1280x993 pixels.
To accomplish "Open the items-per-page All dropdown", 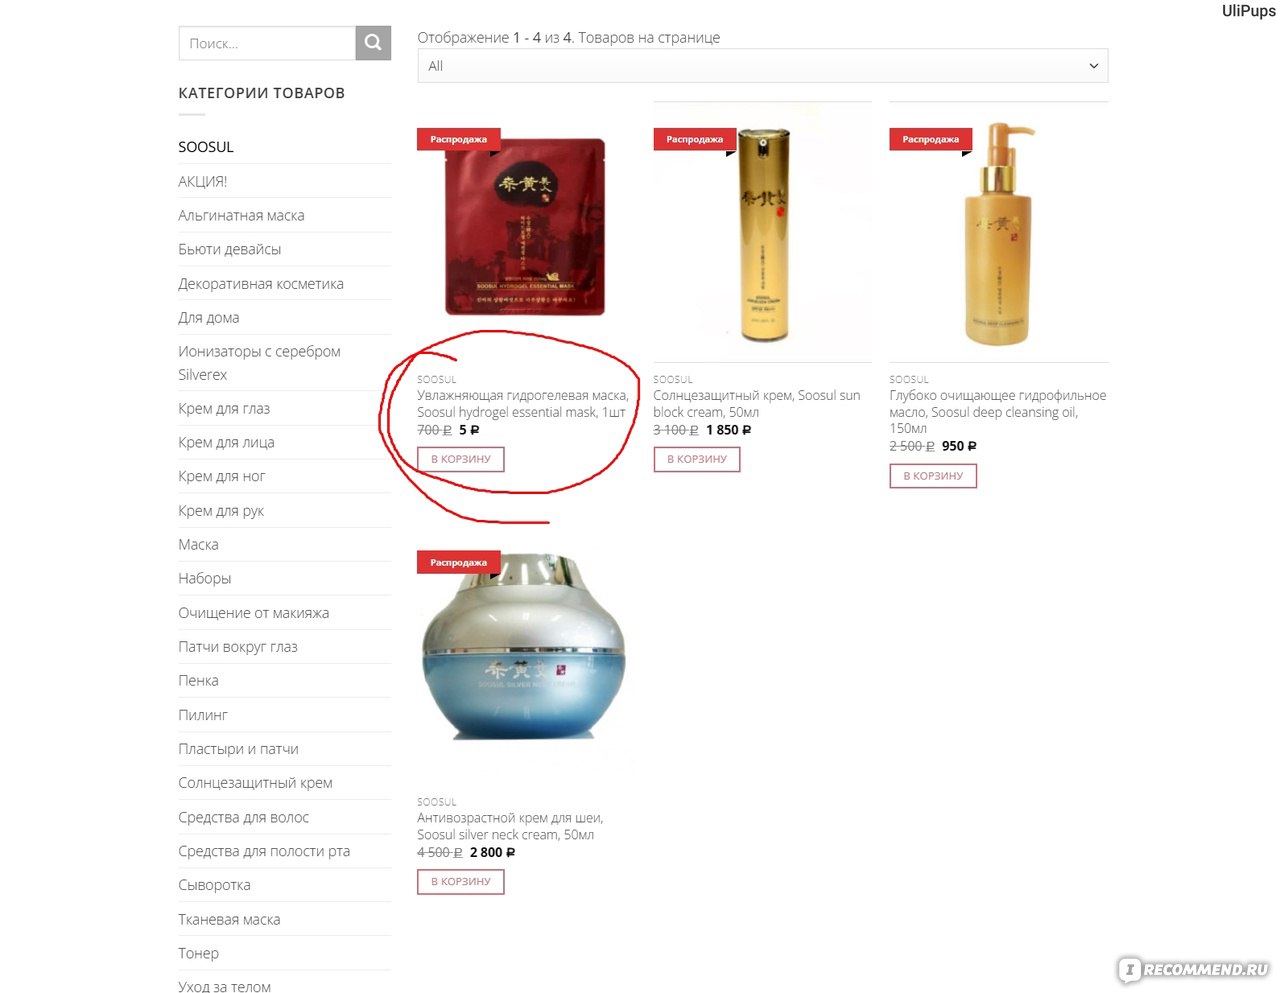I will [763, 66].
